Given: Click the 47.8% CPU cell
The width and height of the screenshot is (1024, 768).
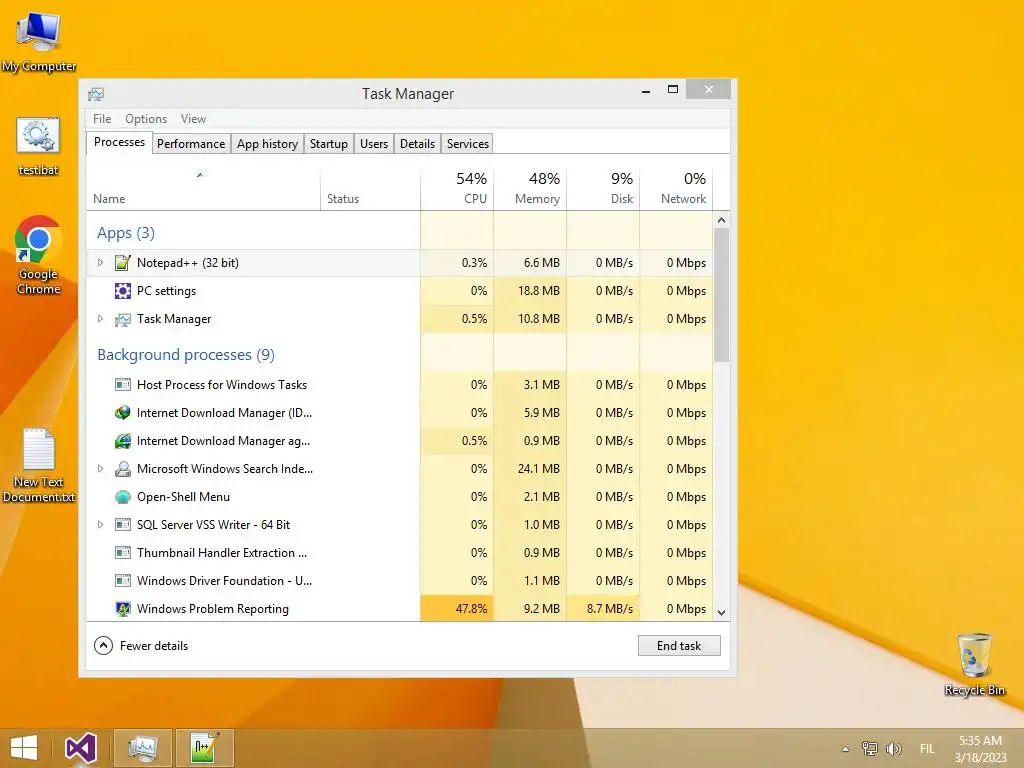Looking at the screenshot, I should coord(457,609).
